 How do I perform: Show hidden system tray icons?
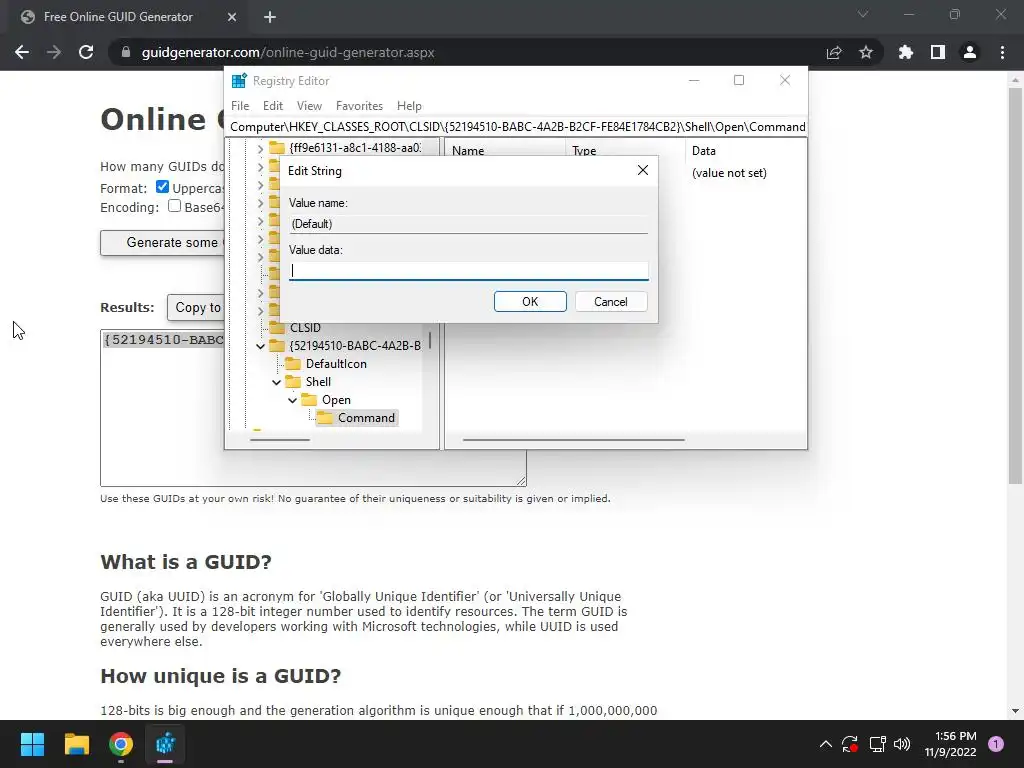[x=825, y=744]
